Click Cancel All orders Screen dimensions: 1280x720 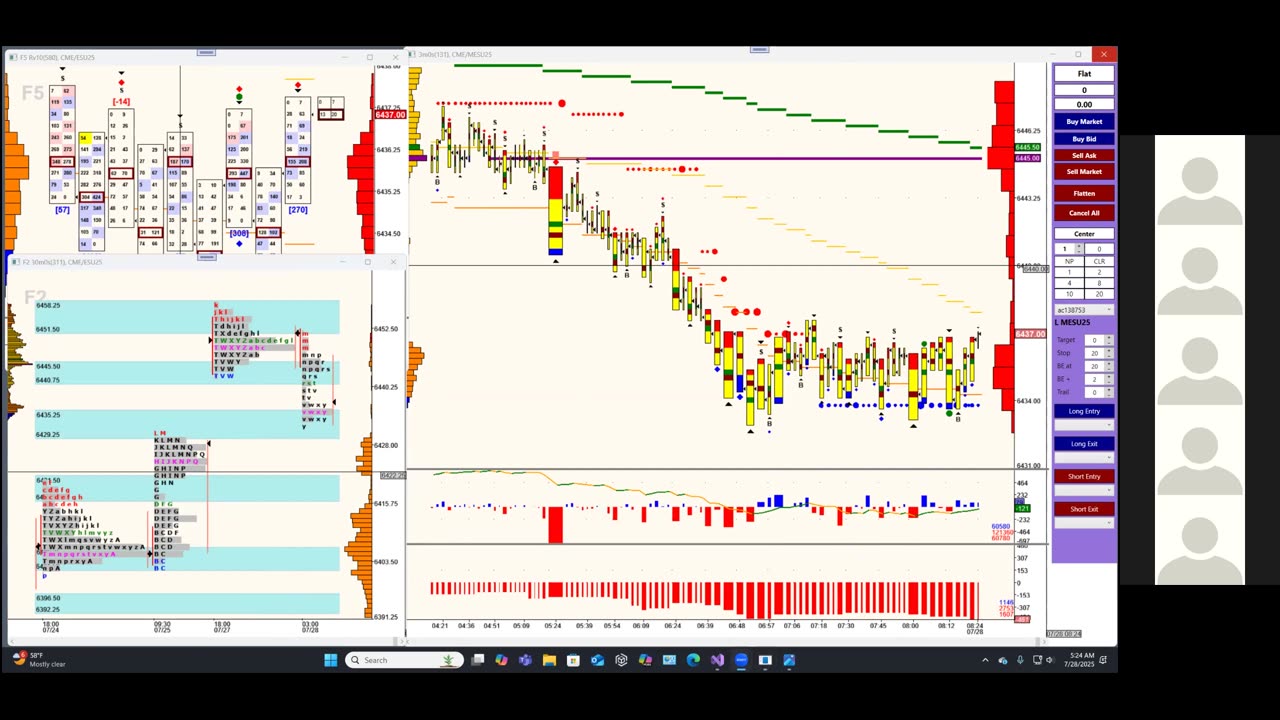click(1084, 213)
